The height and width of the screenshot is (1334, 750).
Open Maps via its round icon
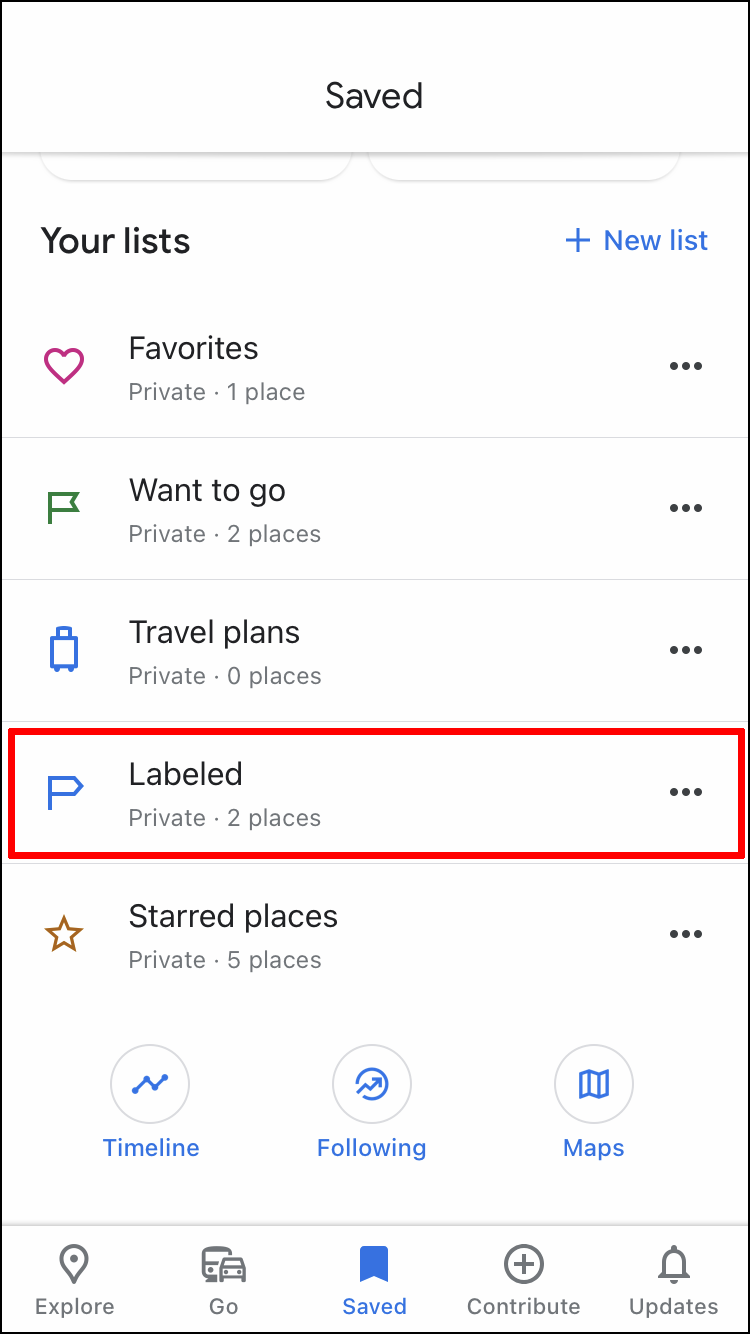point(594,1084)
